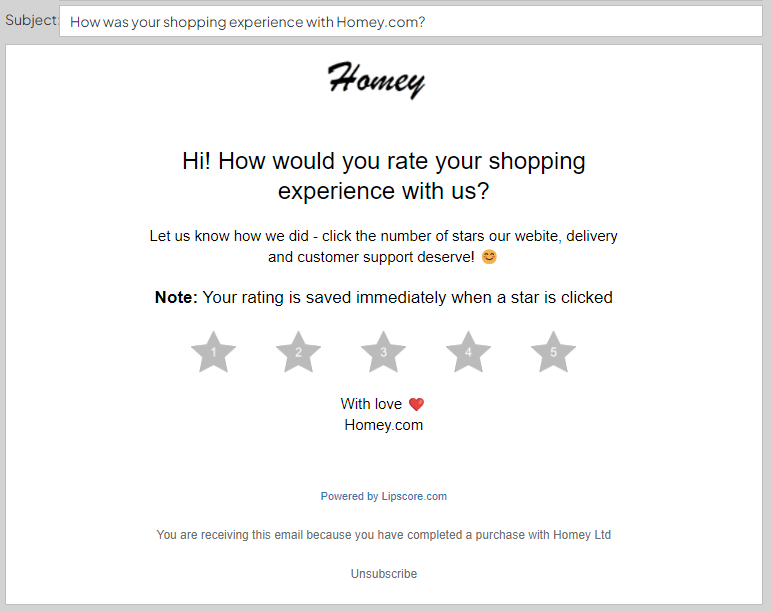Open the Powered by Lipscore.com link
Image resolution: width=771 pixels, height=611 pixels.
tap(383, 496)
